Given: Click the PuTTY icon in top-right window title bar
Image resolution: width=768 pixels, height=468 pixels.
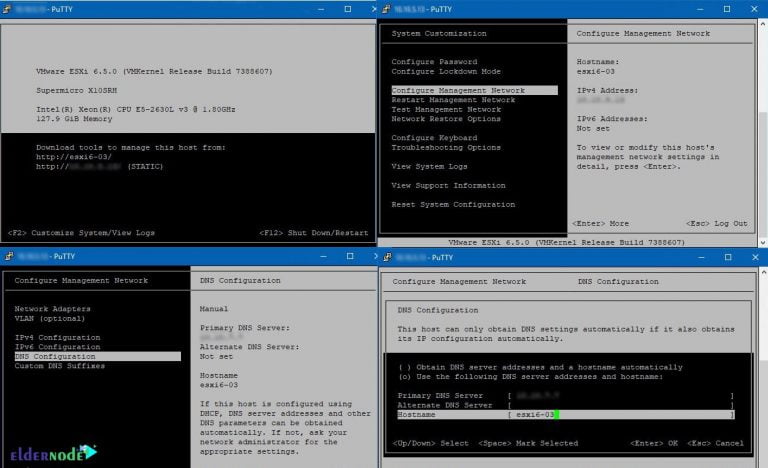Looking at the screenshot, I should pos(386,9).
